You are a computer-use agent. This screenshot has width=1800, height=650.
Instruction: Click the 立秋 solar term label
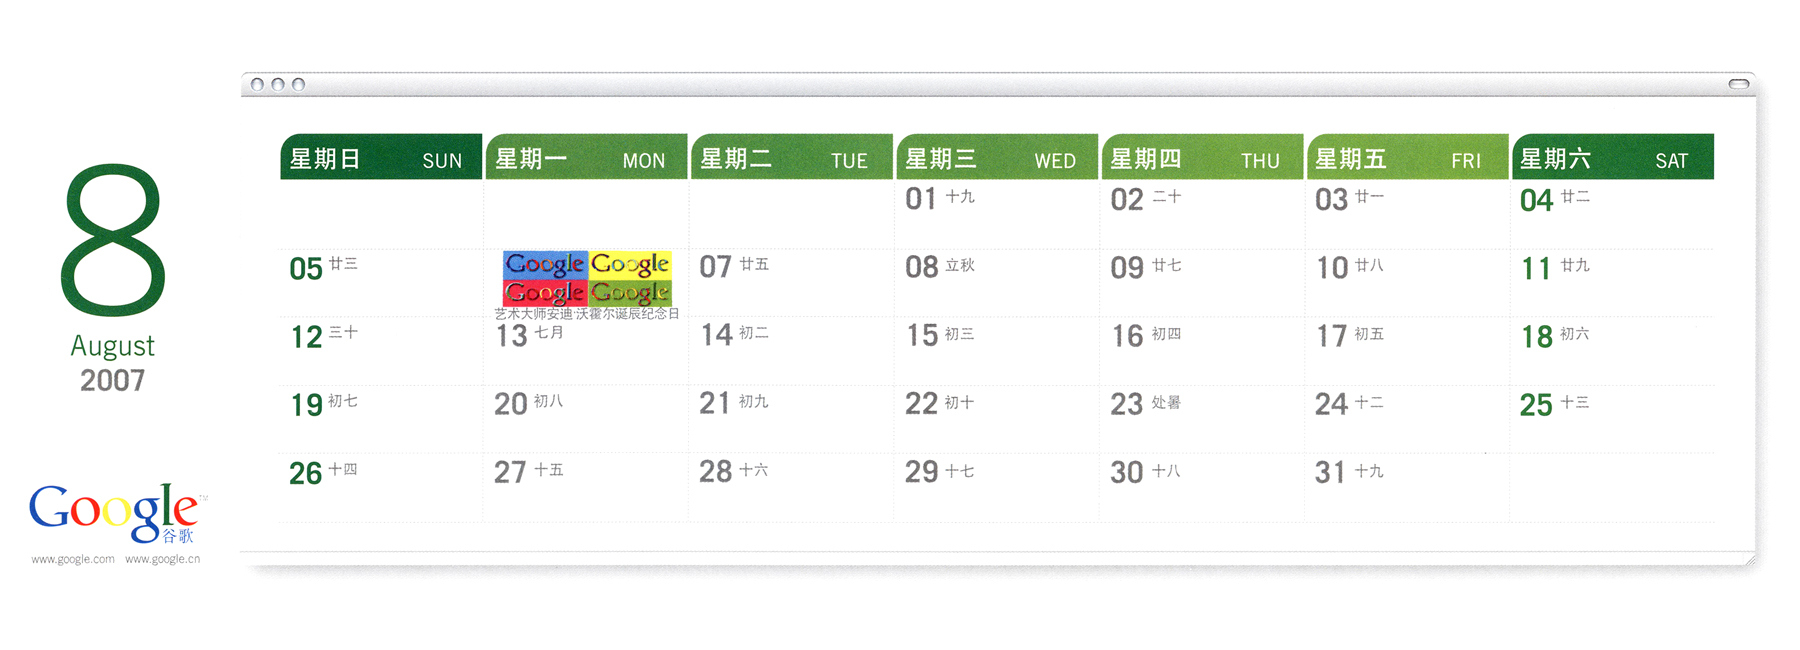[960, 265]
